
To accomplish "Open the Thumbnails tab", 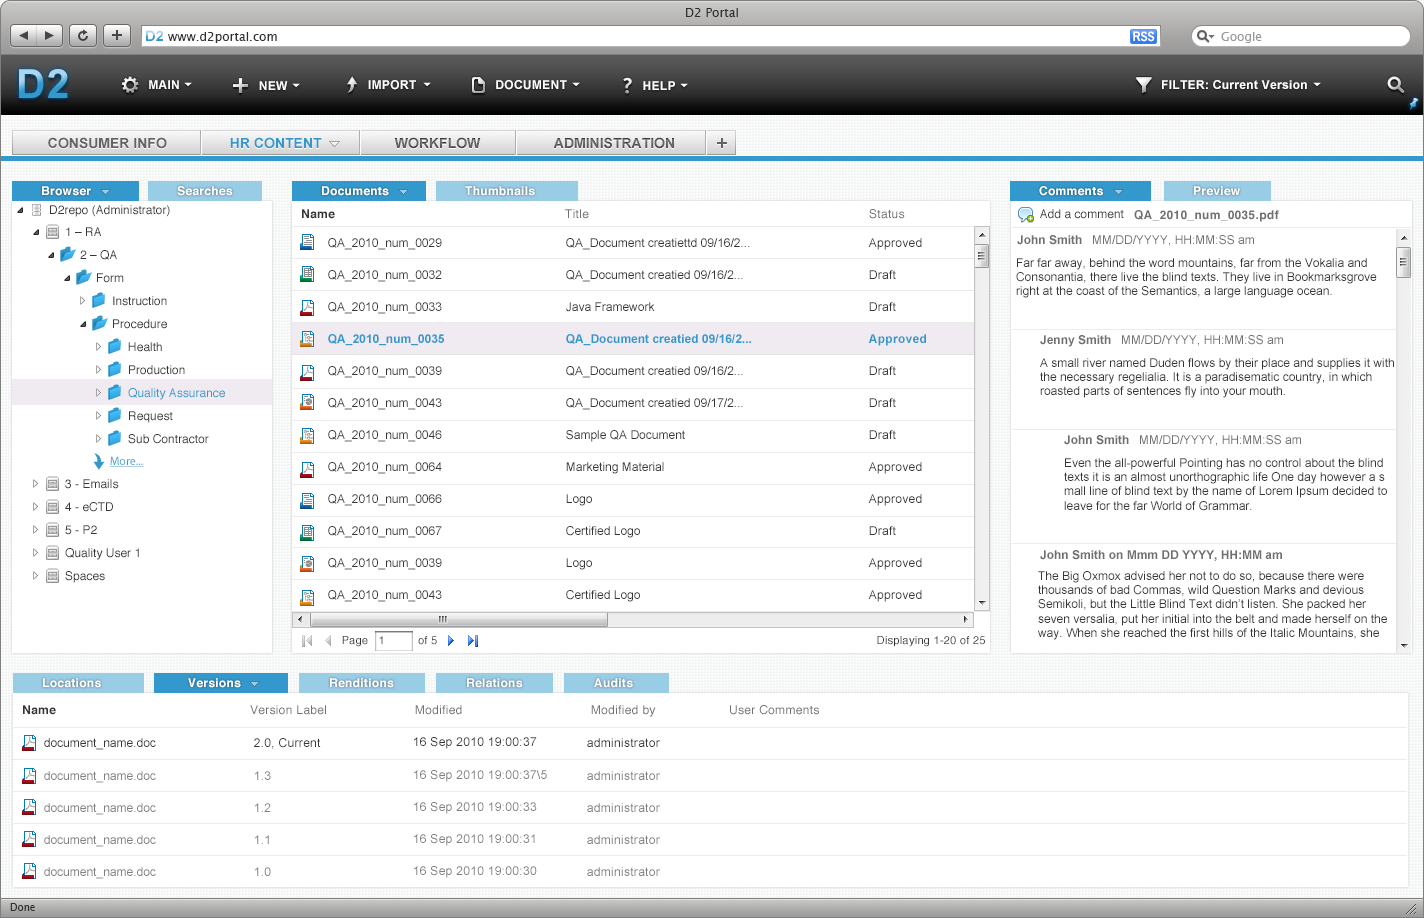I will pyautogui.click(x=507, y=191).
